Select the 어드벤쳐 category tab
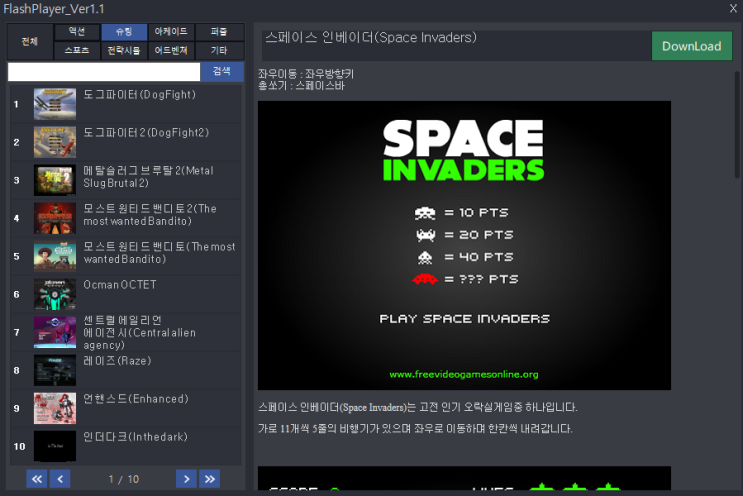 [171, 50]
